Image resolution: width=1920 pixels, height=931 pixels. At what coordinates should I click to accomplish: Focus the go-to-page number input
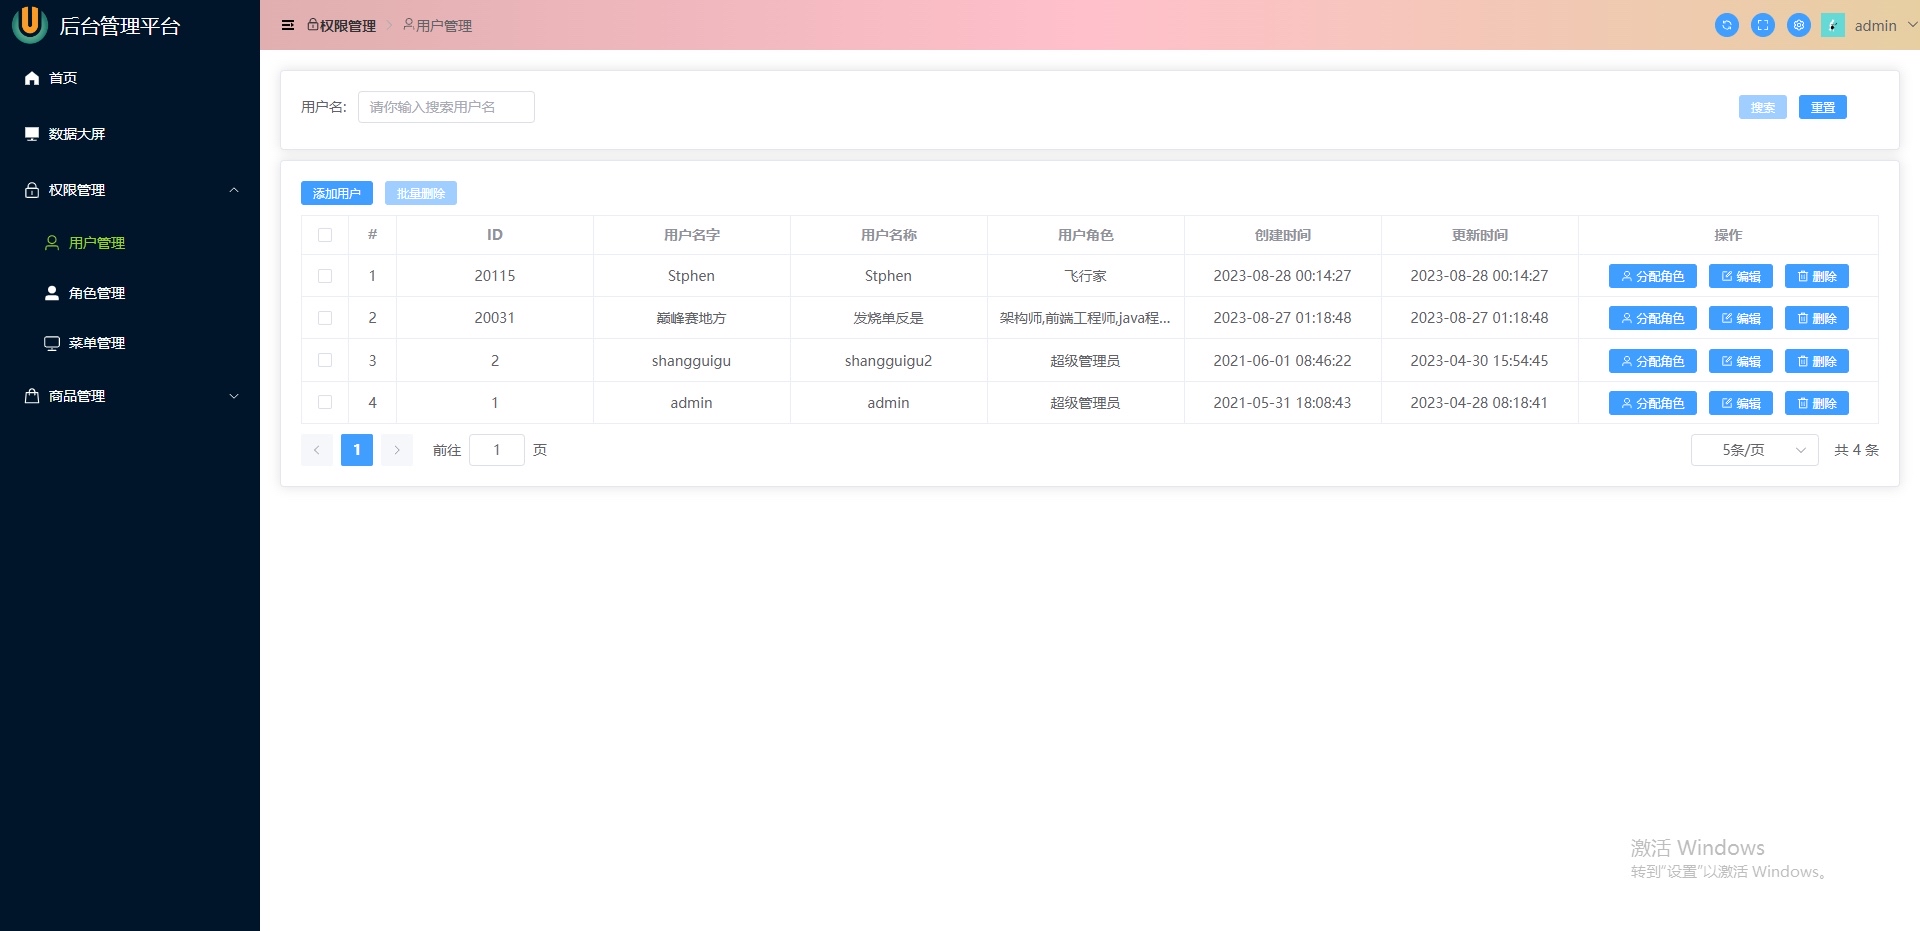(x=497, y=450)
